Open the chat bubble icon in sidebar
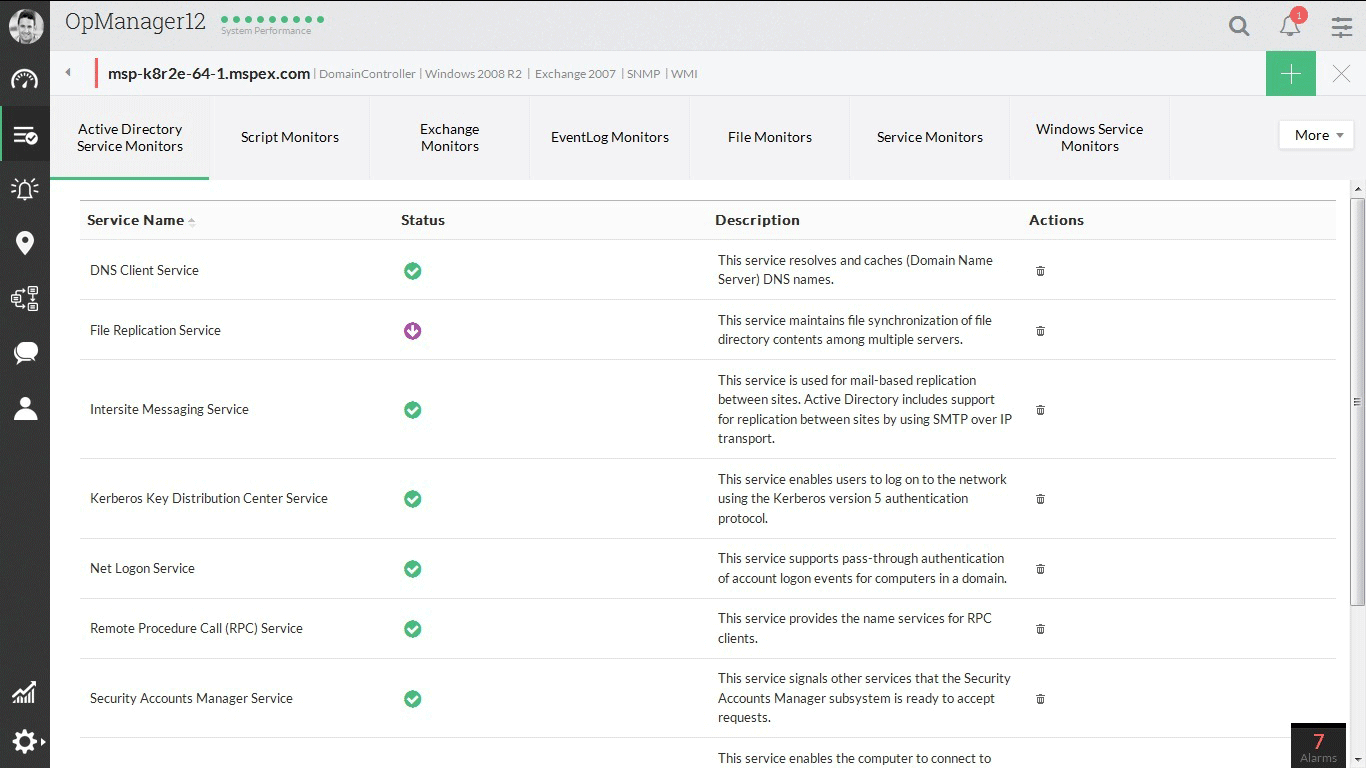The height and width of the screenshot is (768, 1366). pos(25,352)
